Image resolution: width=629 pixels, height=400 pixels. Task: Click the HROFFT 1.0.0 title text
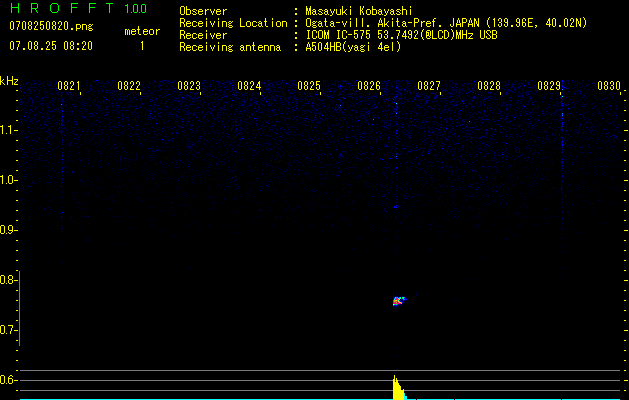tap(78, 8)
